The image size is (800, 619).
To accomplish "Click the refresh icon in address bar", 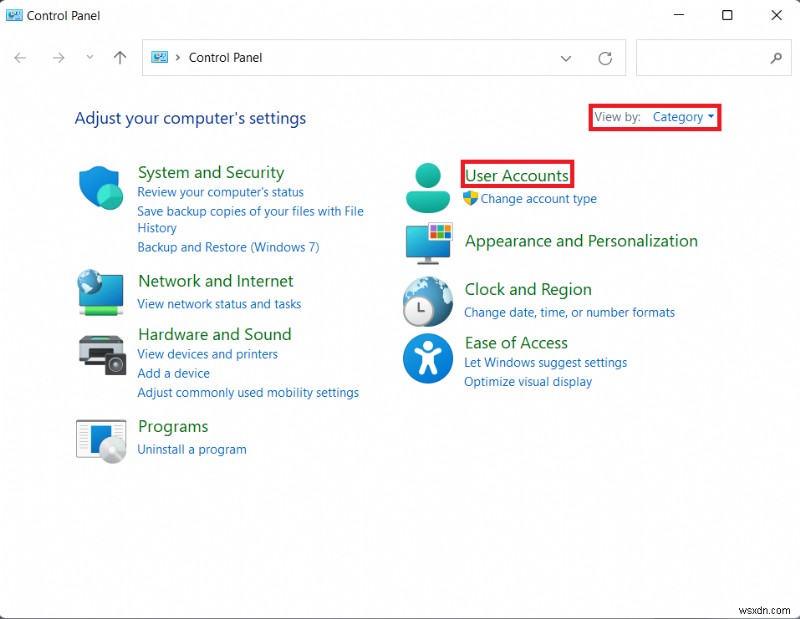I will (605, 58).
